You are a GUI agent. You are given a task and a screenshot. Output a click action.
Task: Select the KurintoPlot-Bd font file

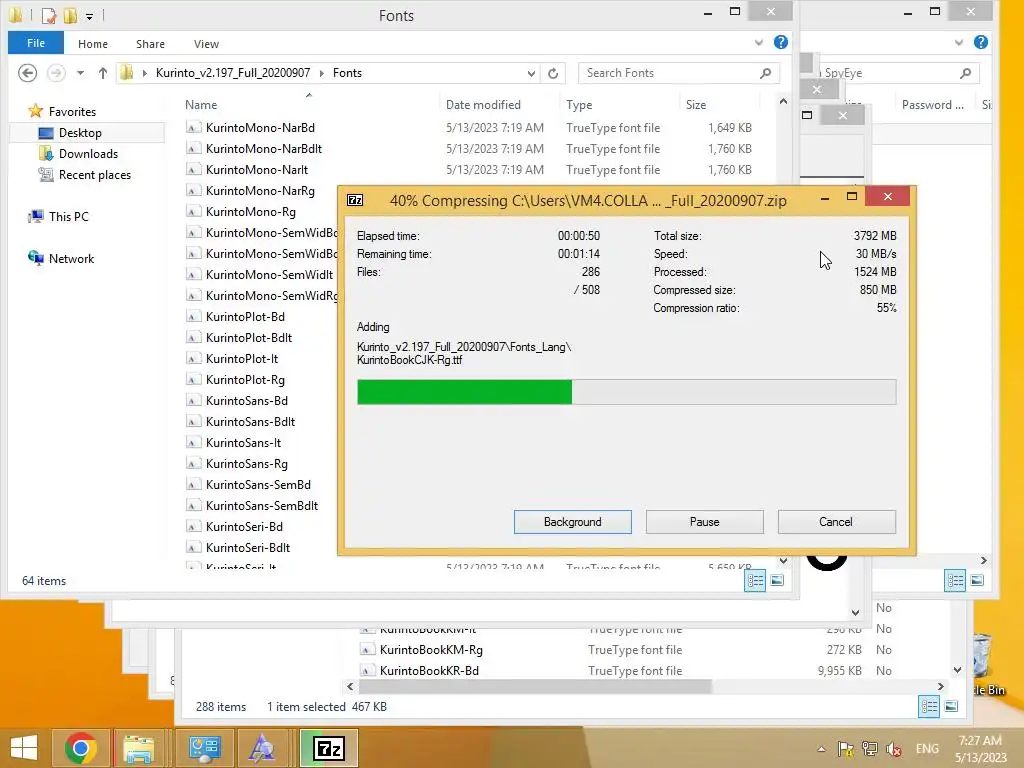click(245, 316)
